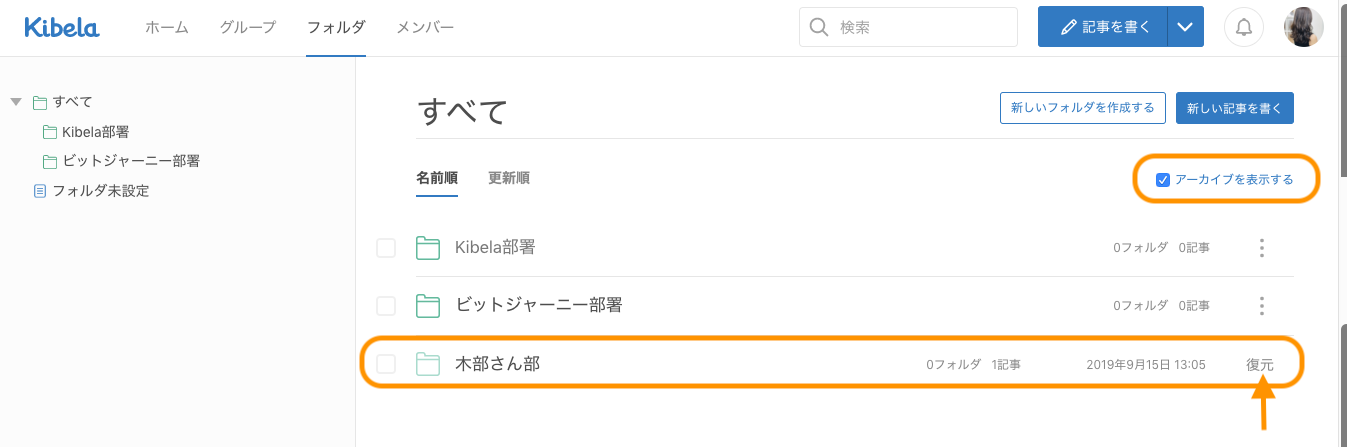Screen dimensions: 1347x447
Task: Restore 木部さん部 via the 復元 link
Action: click(x=1260, y=365)
